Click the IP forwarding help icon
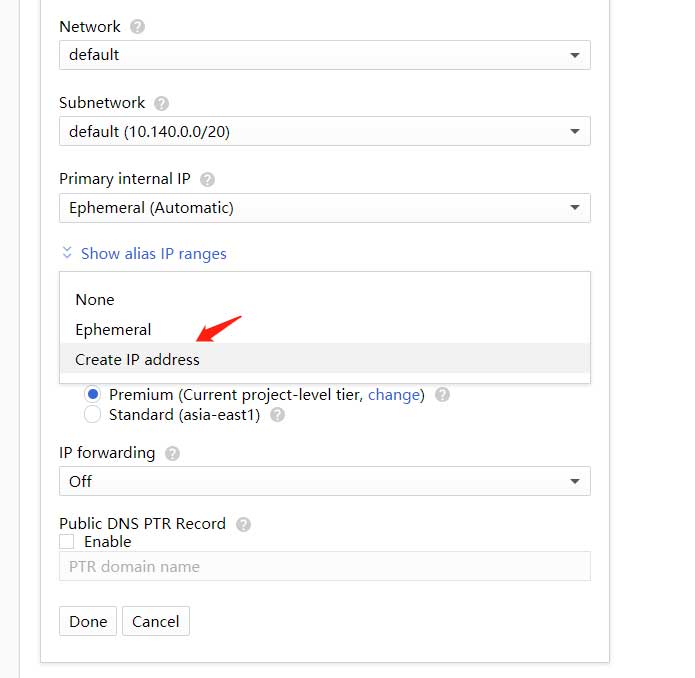Image resolution: width=695 pixels, height=678 pixels. [x=172, y=453]
